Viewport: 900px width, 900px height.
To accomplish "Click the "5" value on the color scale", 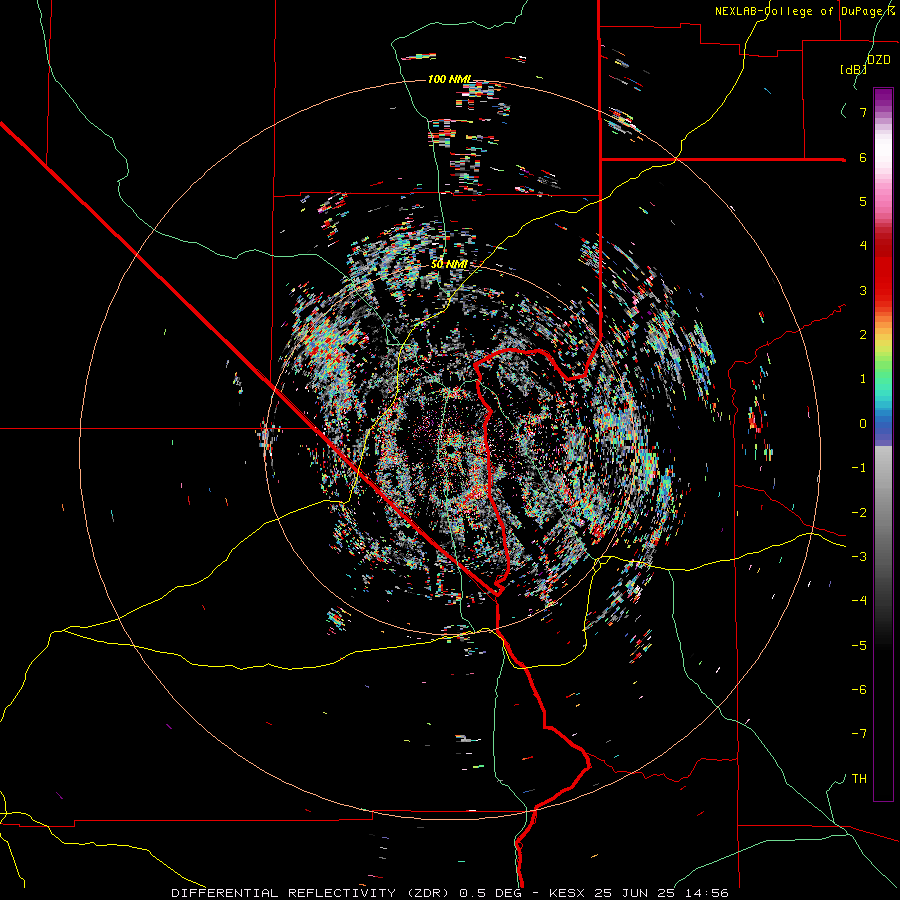I will (863, 201).
